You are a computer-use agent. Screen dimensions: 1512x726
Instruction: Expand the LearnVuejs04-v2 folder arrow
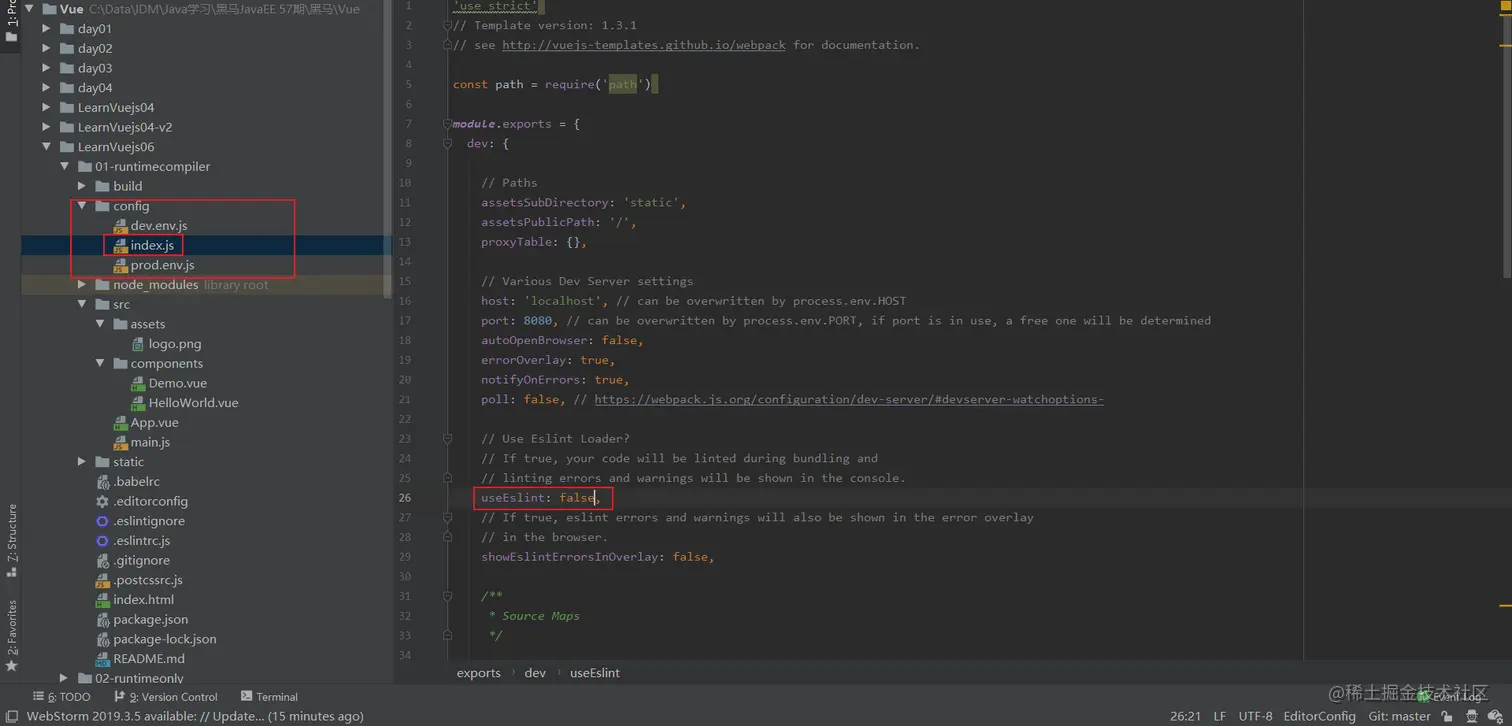tap(46, 127)
